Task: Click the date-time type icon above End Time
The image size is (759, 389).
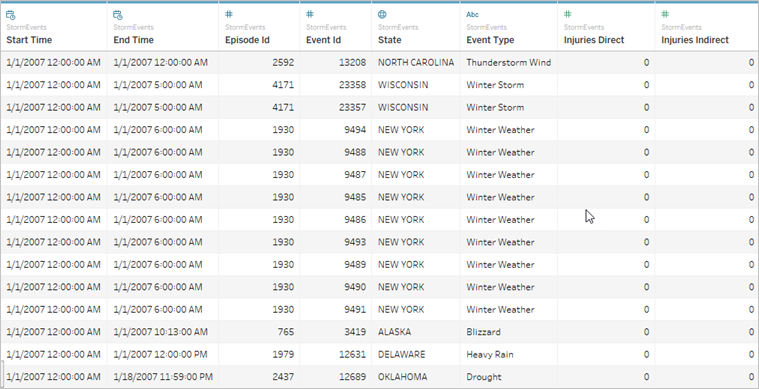Action: 118,15
